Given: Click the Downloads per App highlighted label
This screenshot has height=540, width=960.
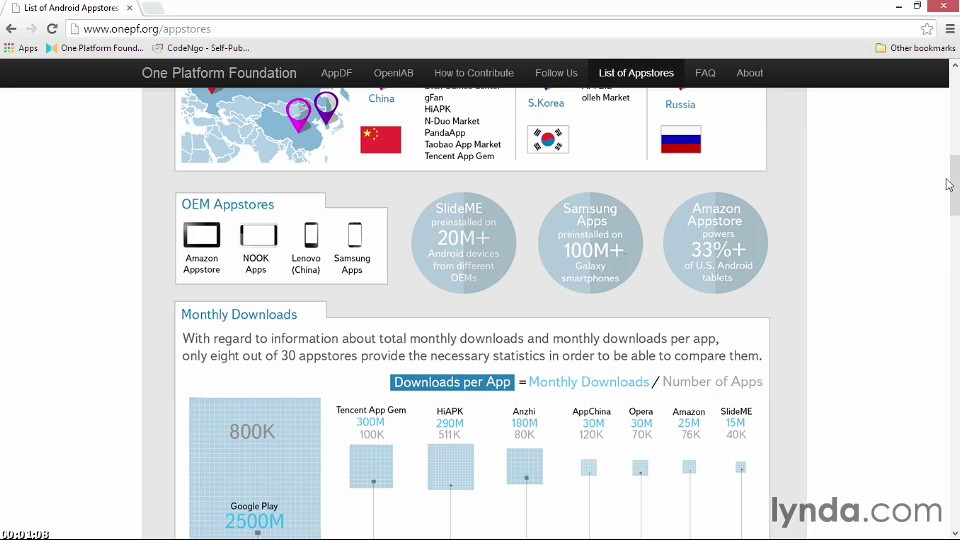Looking at the screenshot, I should 452,382.
